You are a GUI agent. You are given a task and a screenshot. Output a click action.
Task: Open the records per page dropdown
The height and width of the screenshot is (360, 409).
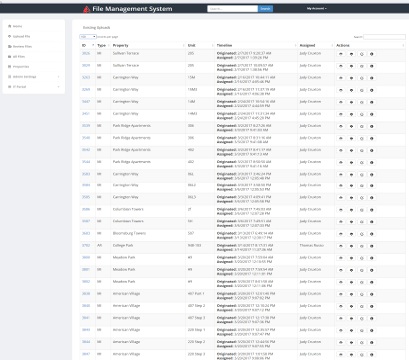(88, 37)
